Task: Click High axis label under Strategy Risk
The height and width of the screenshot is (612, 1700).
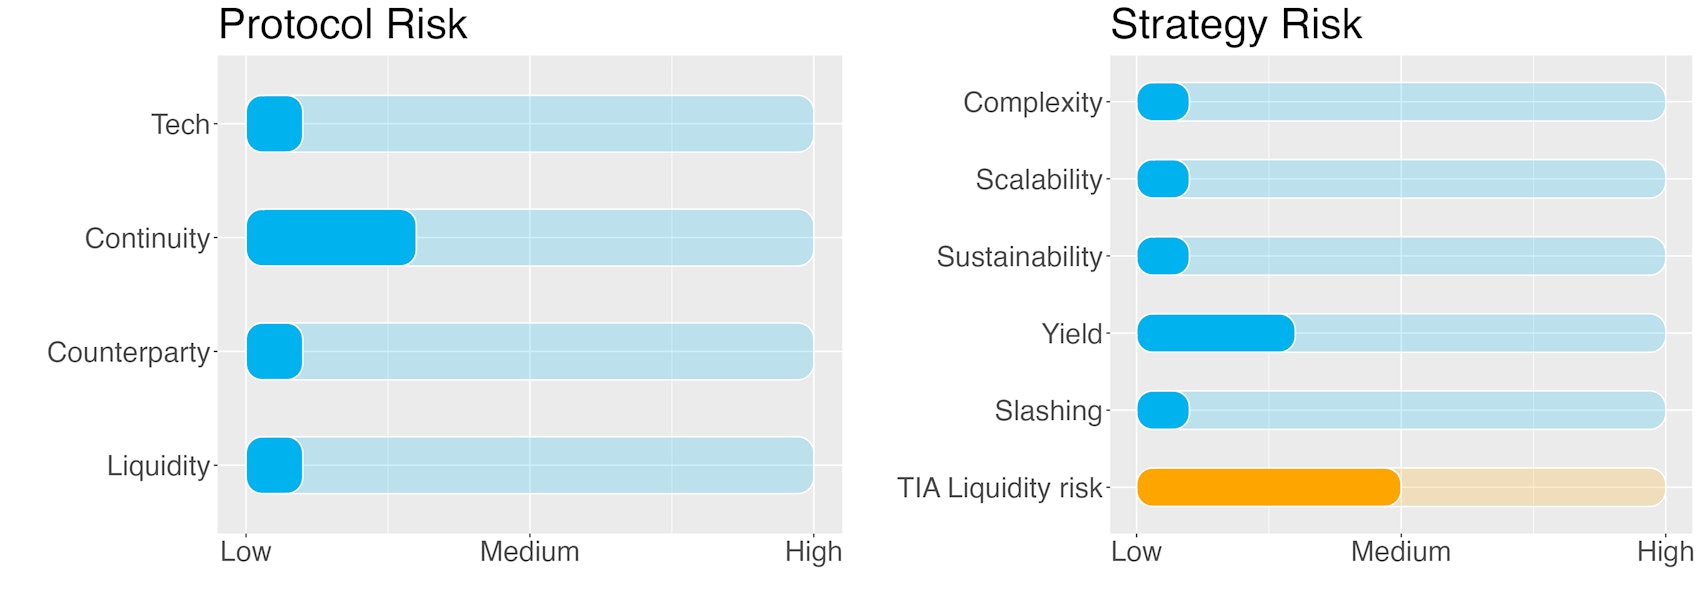Action: (x=1665, y=552)
